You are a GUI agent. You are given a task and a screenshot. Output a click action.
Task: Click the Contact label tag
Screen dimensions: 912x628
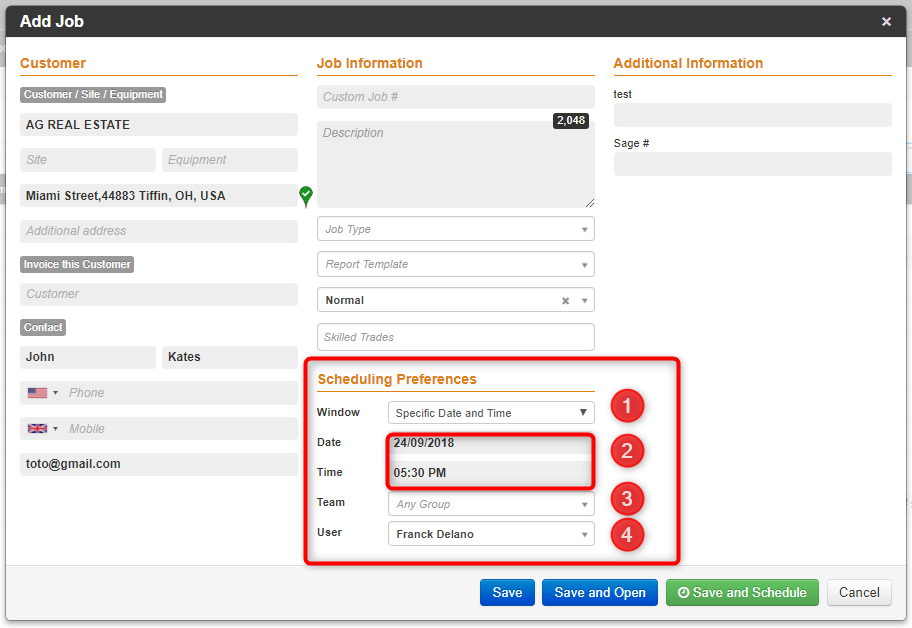coord(43,327)
